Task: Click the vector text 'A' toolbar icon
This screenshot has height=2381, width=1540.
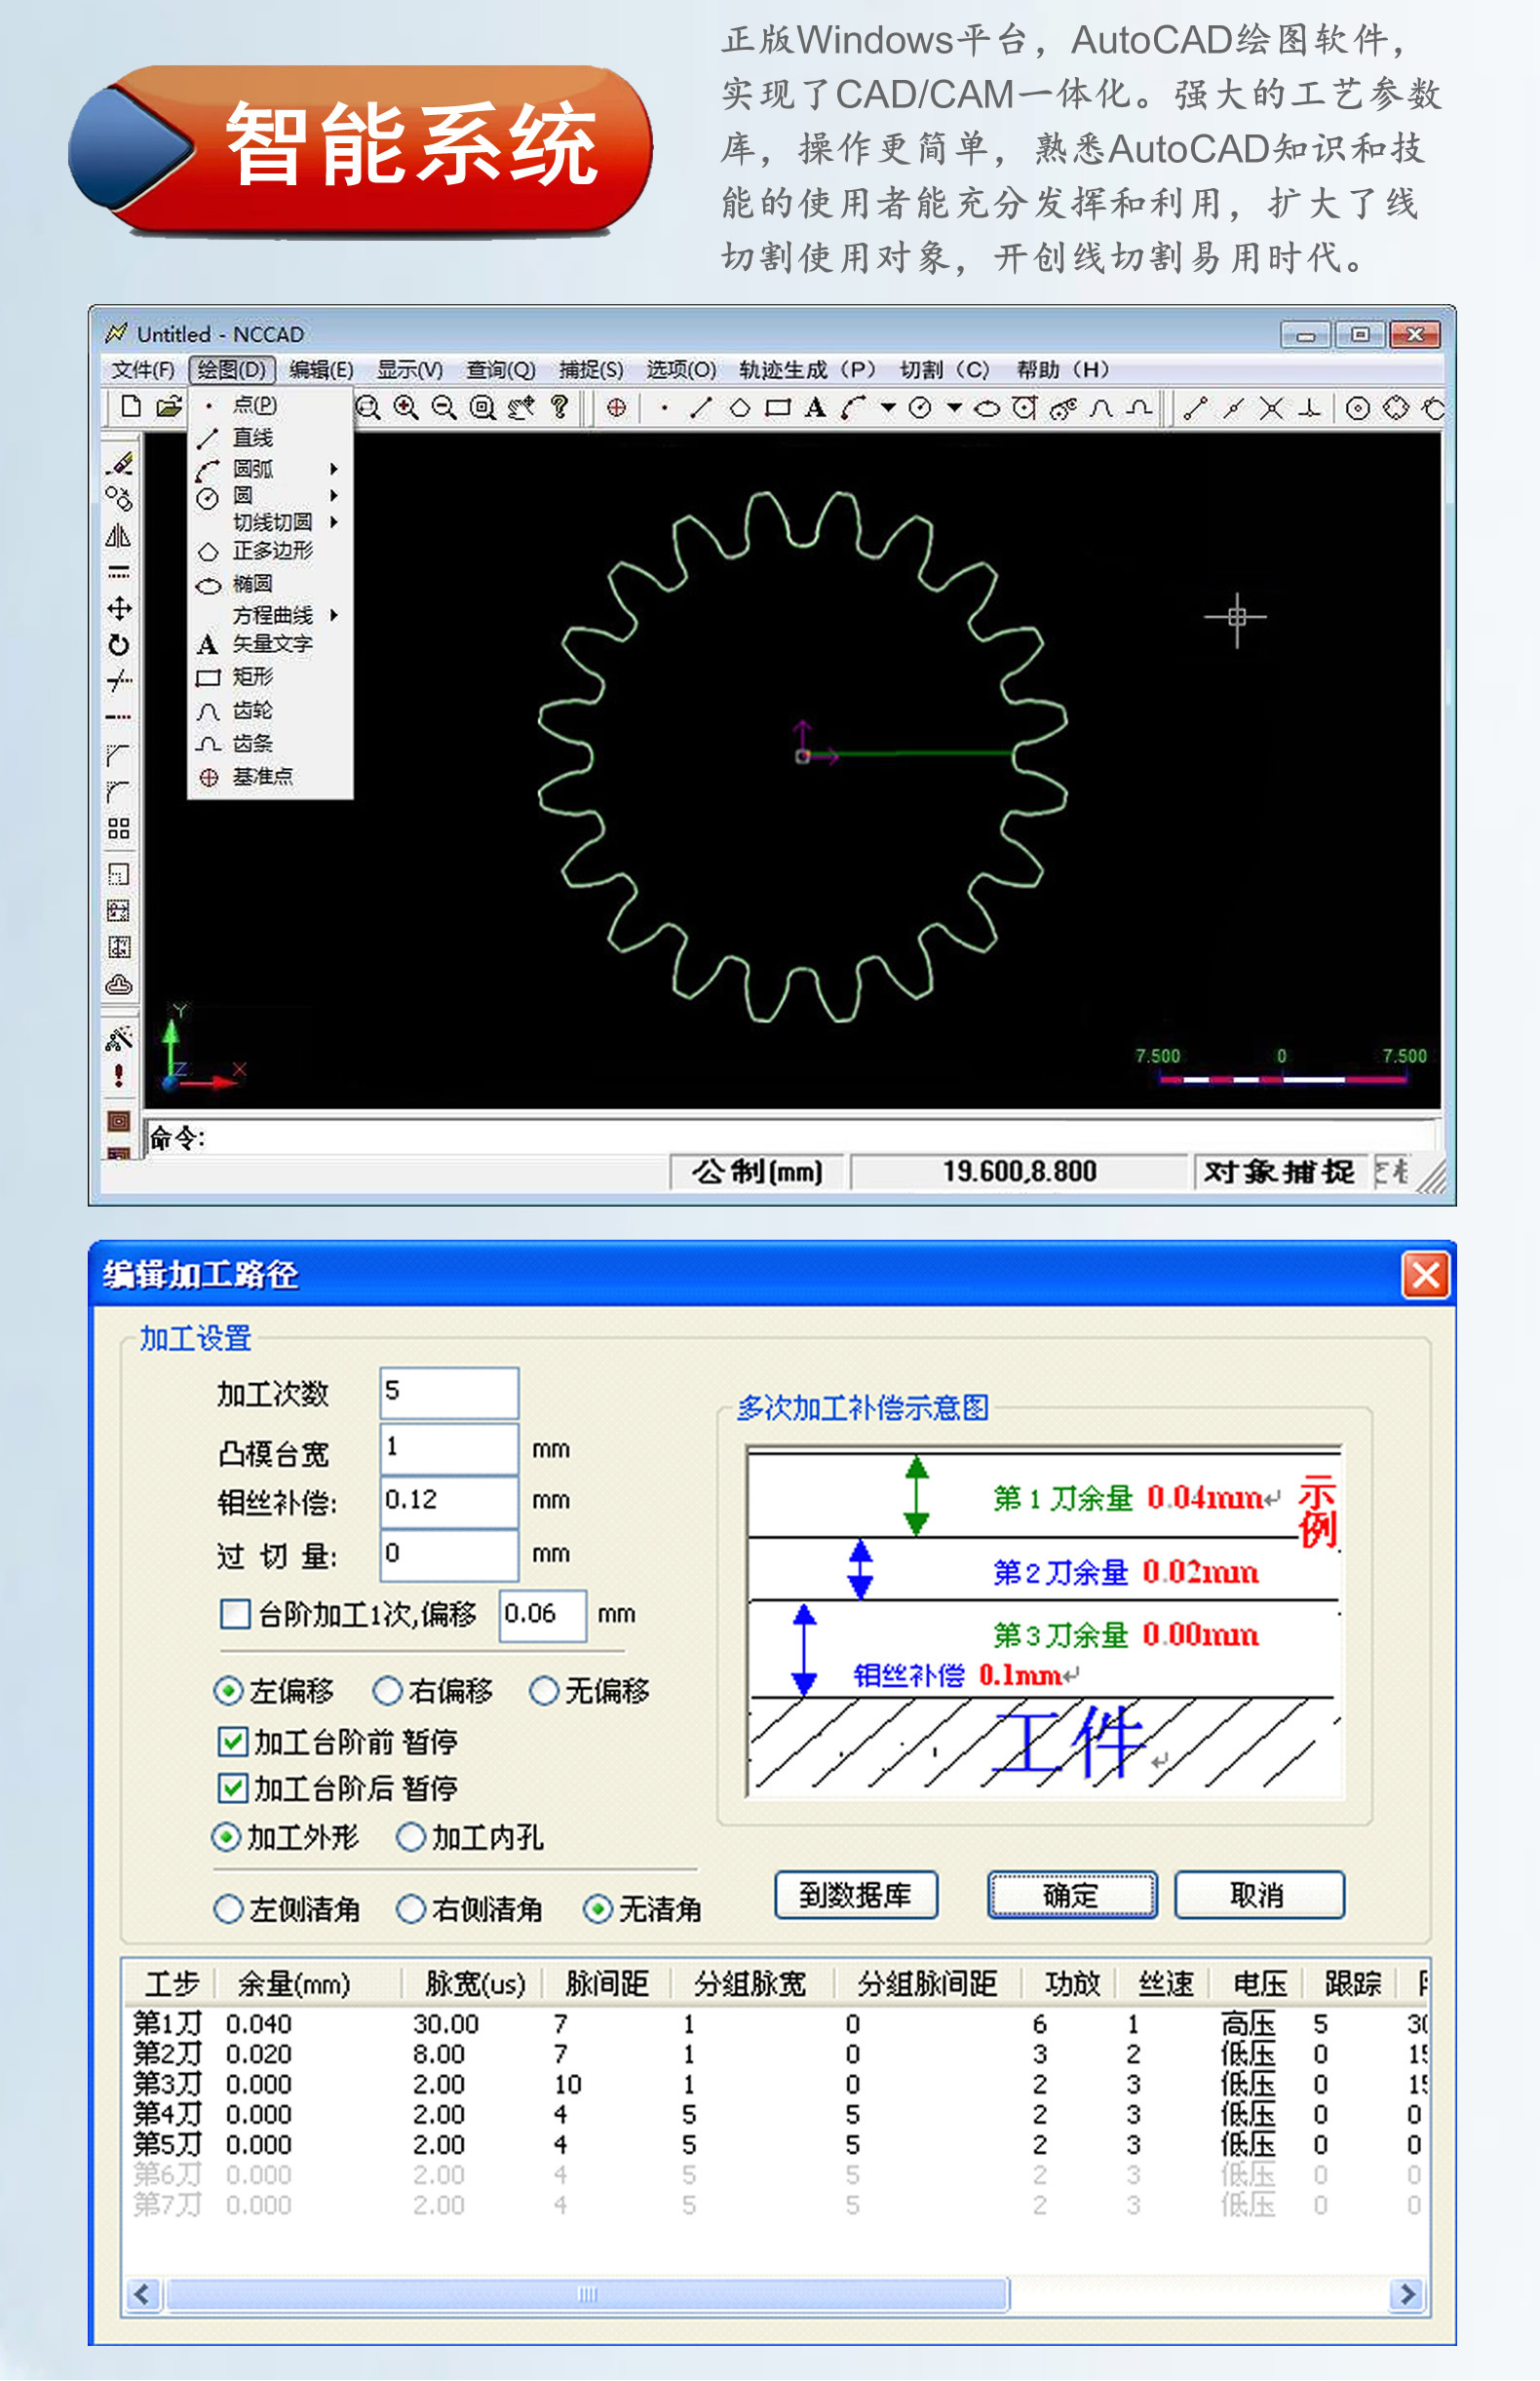Action: [x=815, y=408]
